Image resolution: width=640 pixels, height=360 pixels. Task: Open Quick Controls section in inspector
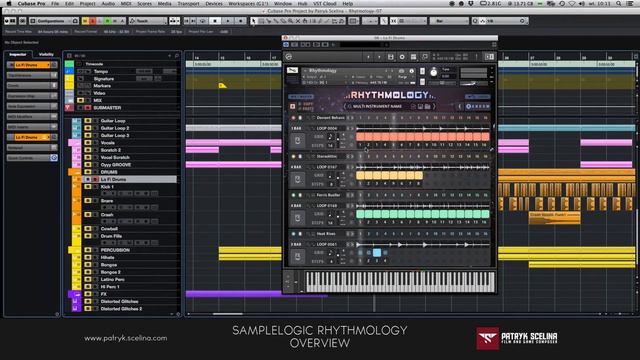pyautogui.click(x=32, y=158)
